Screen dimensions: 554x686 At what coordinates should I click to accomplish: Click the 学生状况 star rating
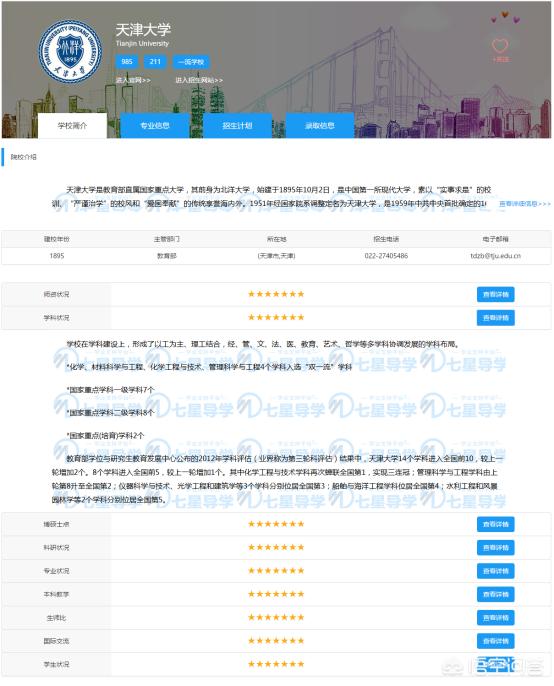[276, 664]
